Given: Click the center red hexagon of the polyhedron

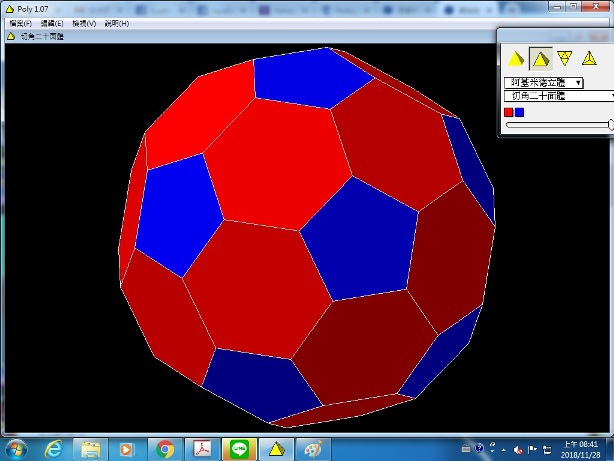Looking at the screenshot, I should point(277,164).
